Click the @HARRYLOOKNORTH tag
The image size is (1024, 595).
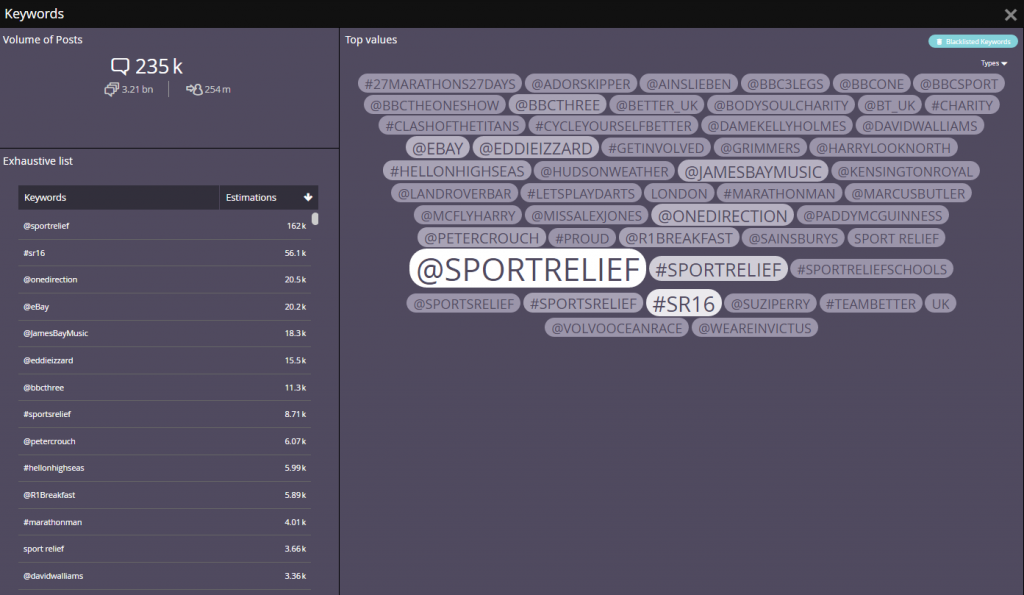[884, 148]
